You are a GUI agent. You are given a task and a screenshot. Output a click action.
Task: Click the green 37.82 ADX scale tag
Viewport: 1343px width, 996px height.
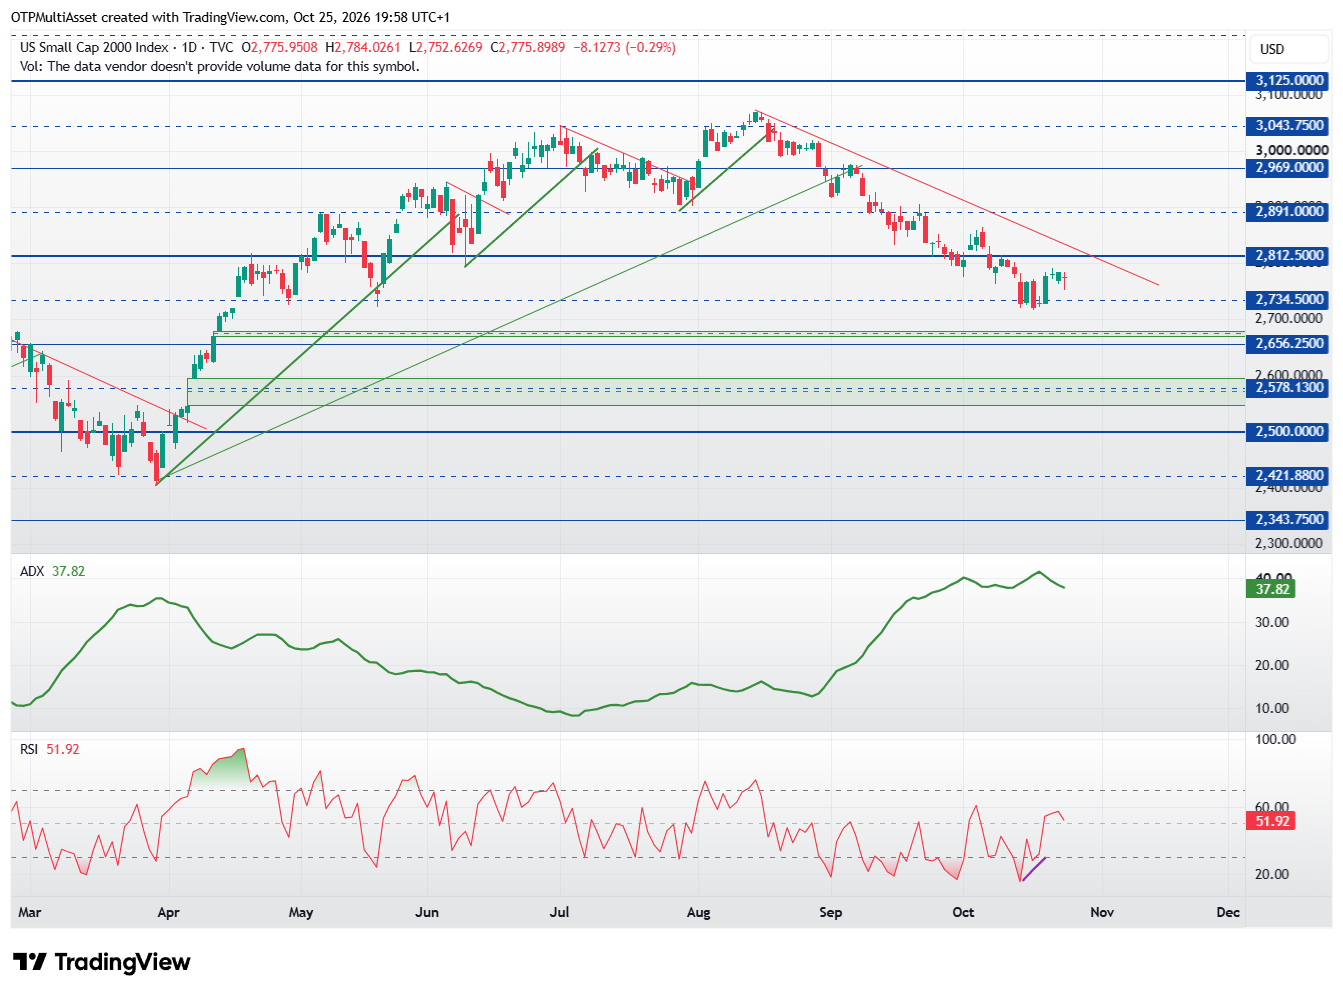[1272, 589]
